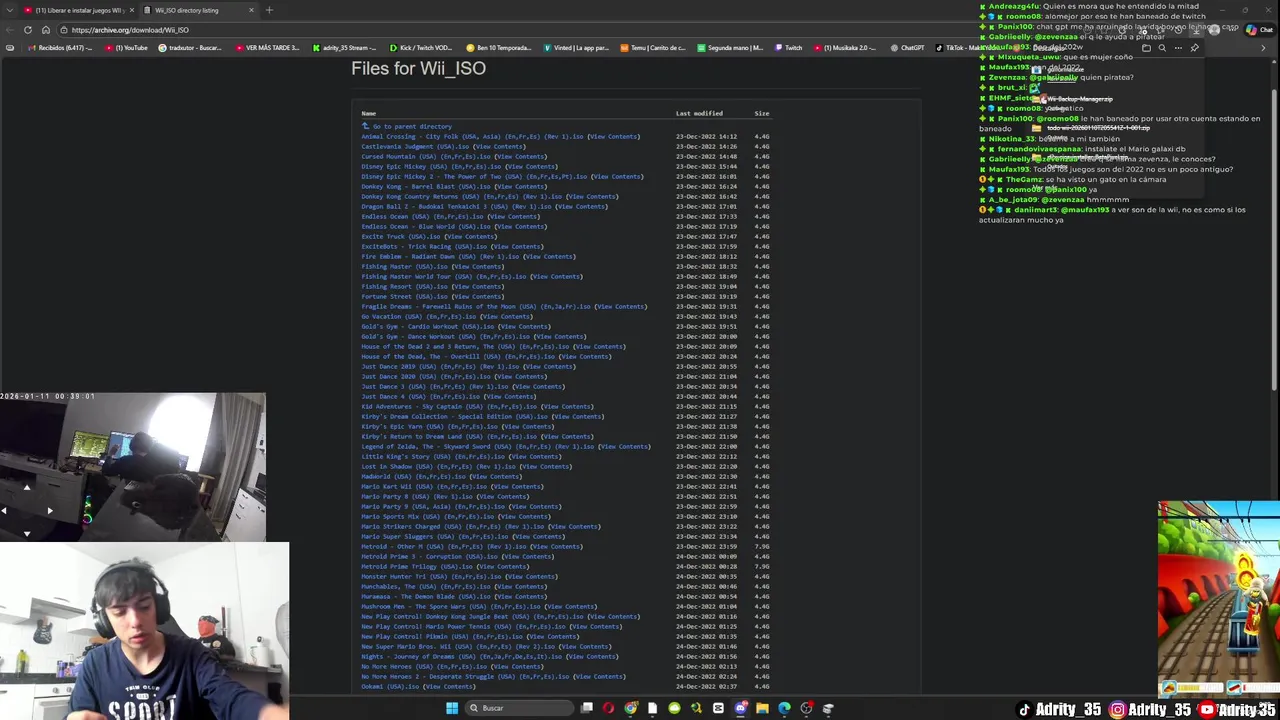Screen dimensions: 1280x720
Task: Open OBS Studio from the taskbar
Action: coord(806,708)
